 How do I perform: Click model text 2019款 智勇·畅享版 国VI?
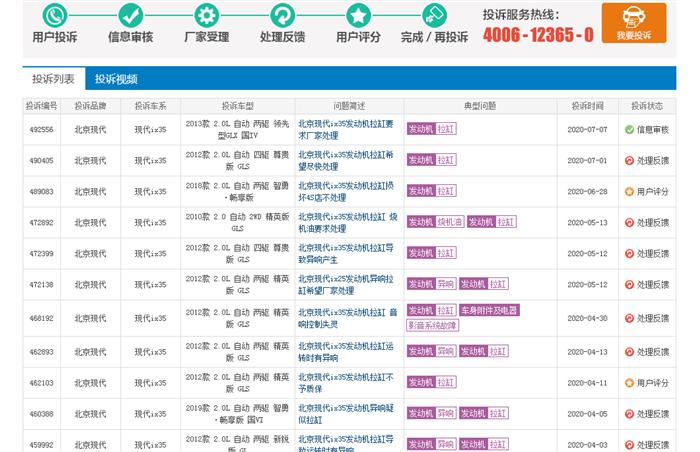[238, 414]
